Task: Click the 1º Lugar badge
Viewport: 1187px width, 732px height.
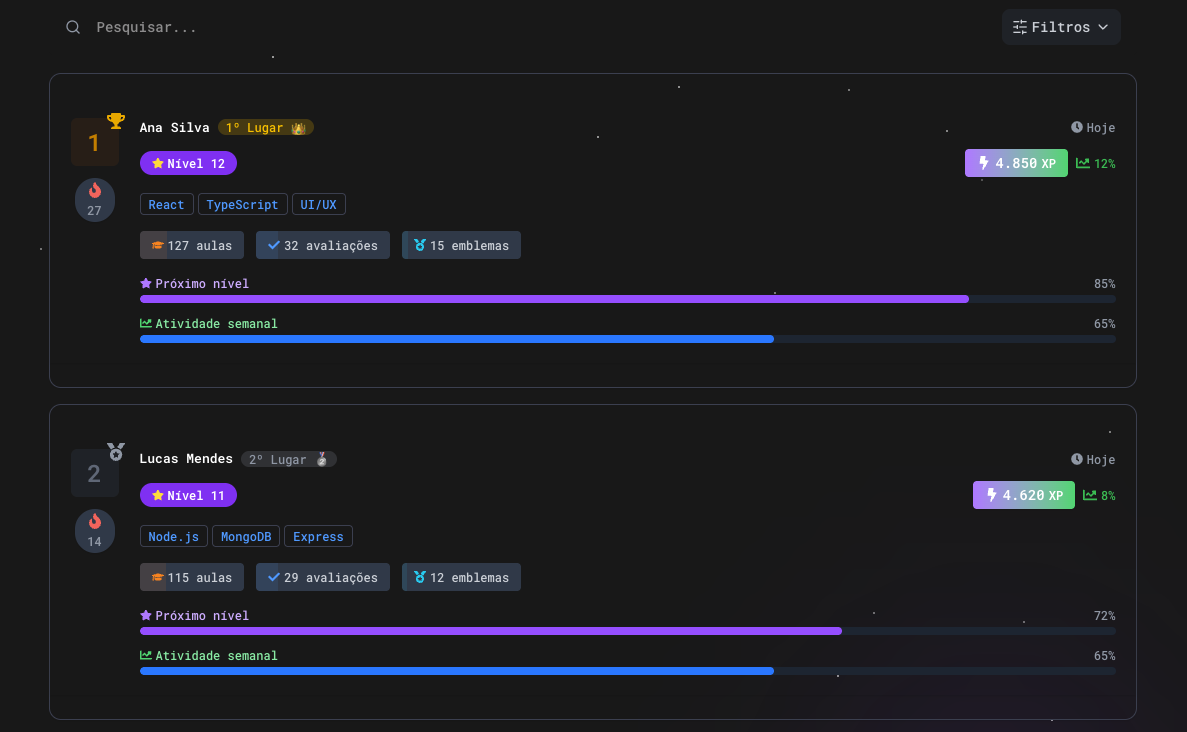Action: pos(266,127)
